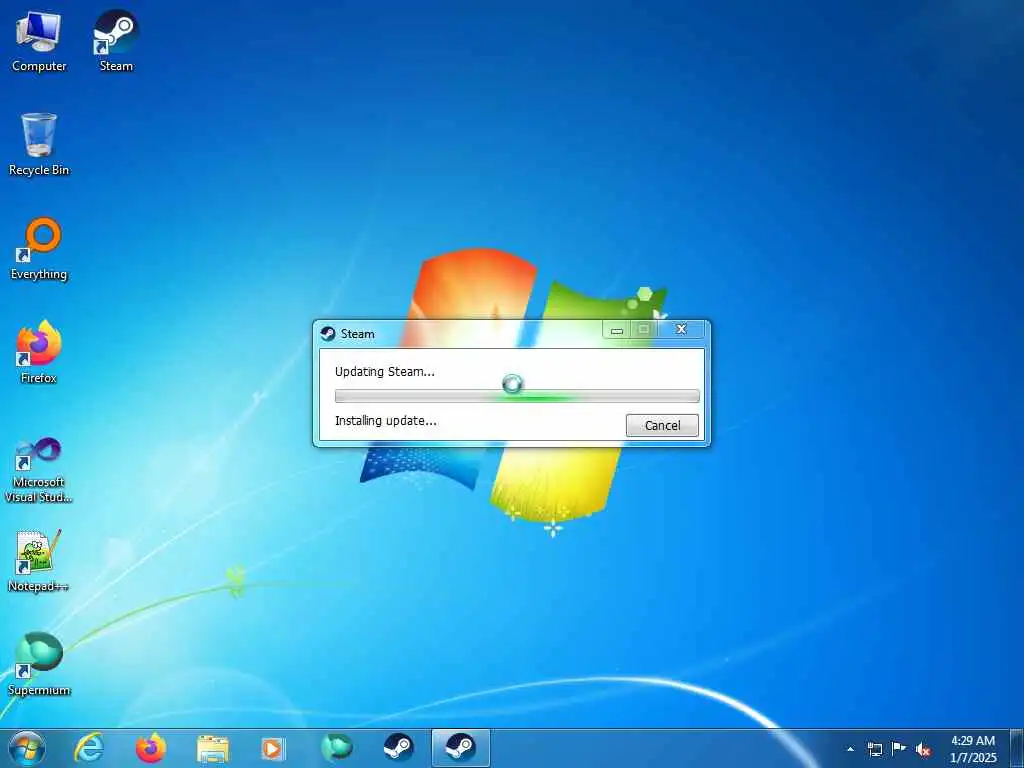Select the Computer desktop icon
The height and width of the screenshot is (768, 1024).
[39, 42]
